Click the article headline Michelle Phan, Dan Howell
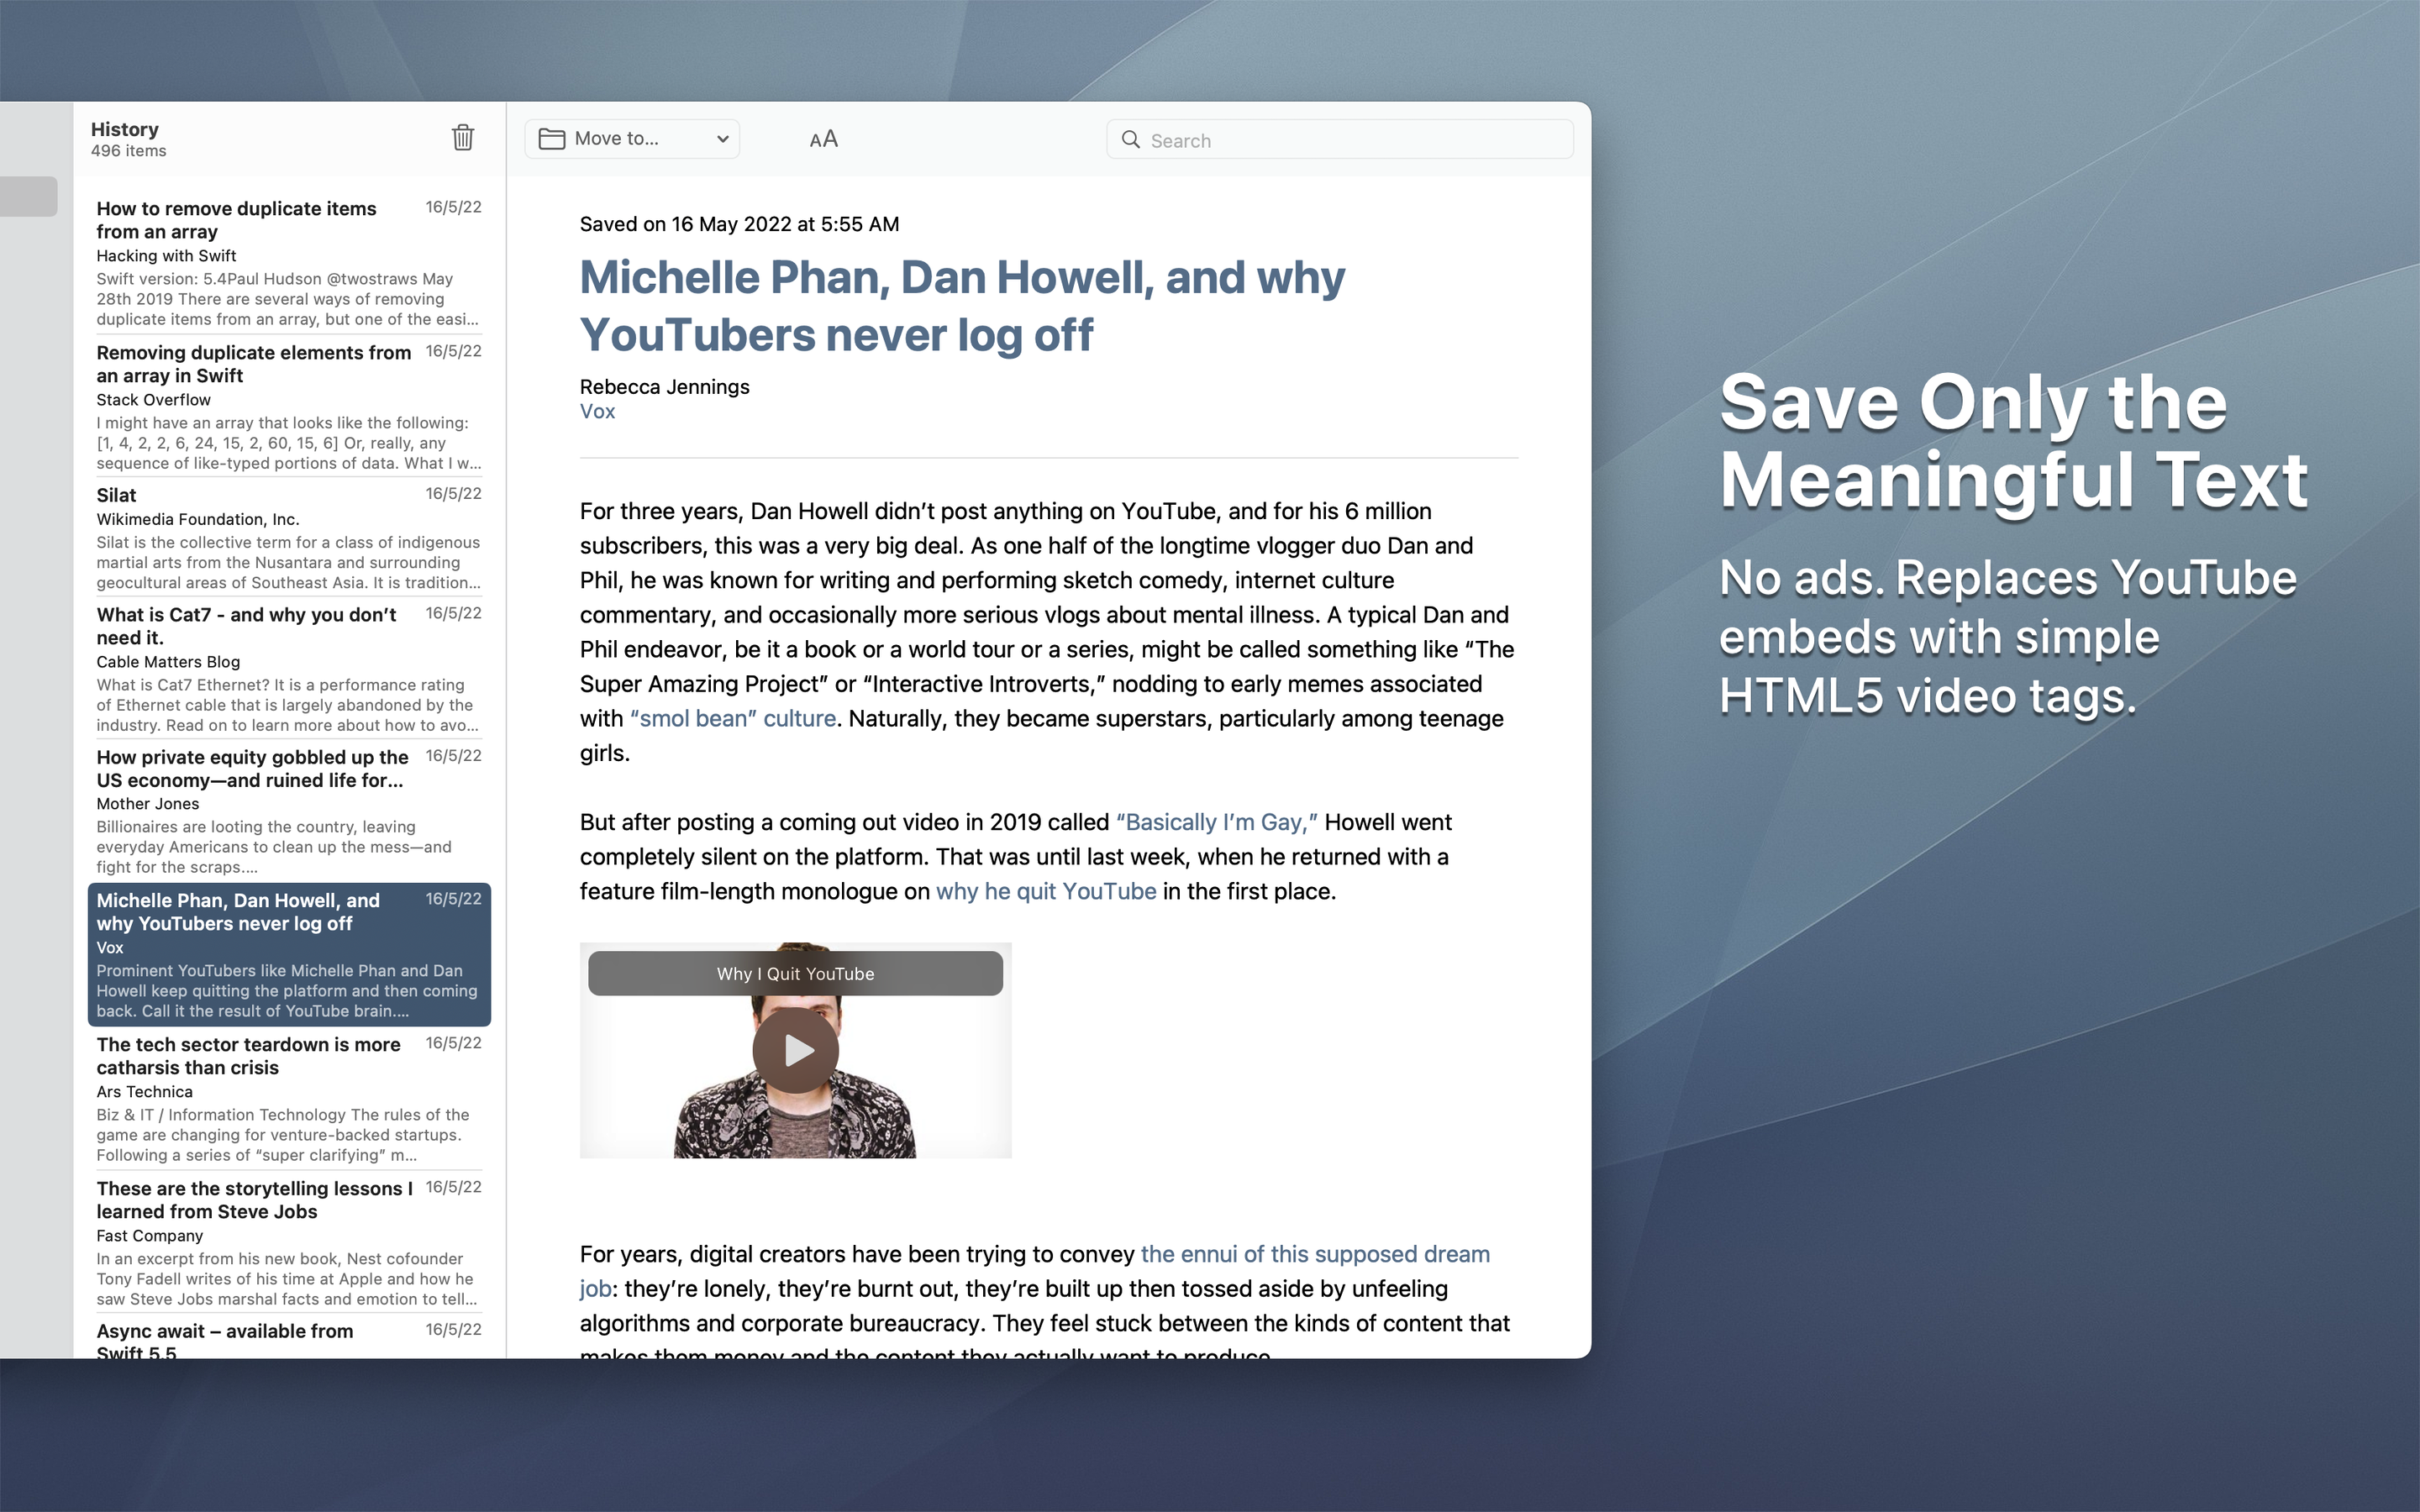 (x=962, y=306)
